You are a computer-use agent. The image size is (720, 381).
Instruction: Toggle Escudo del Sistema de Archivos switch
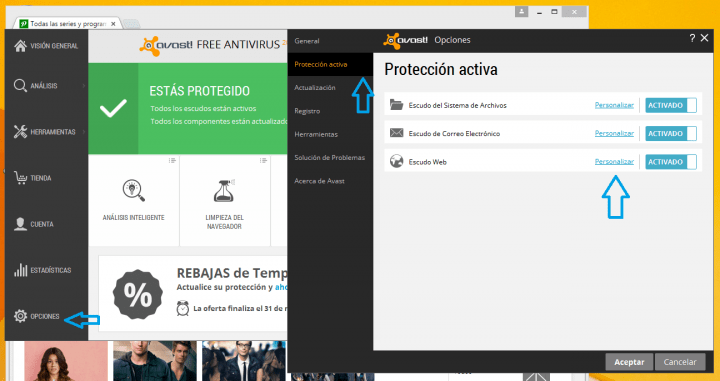click(x=671, y=105)
